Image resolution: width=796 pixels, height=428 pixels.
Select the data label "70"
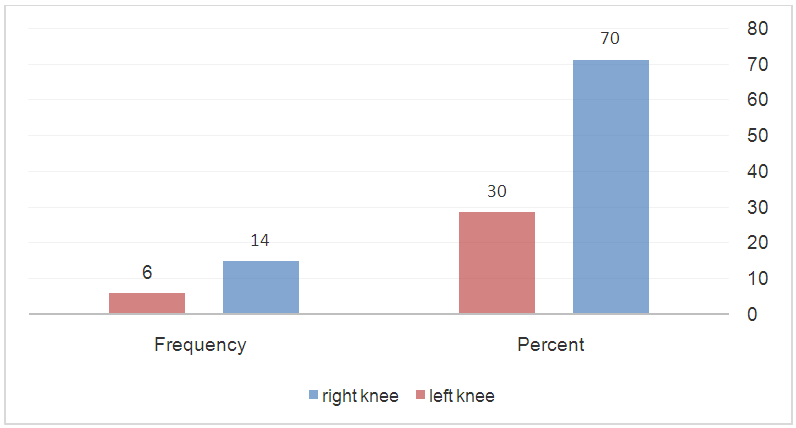click(611, 40)
